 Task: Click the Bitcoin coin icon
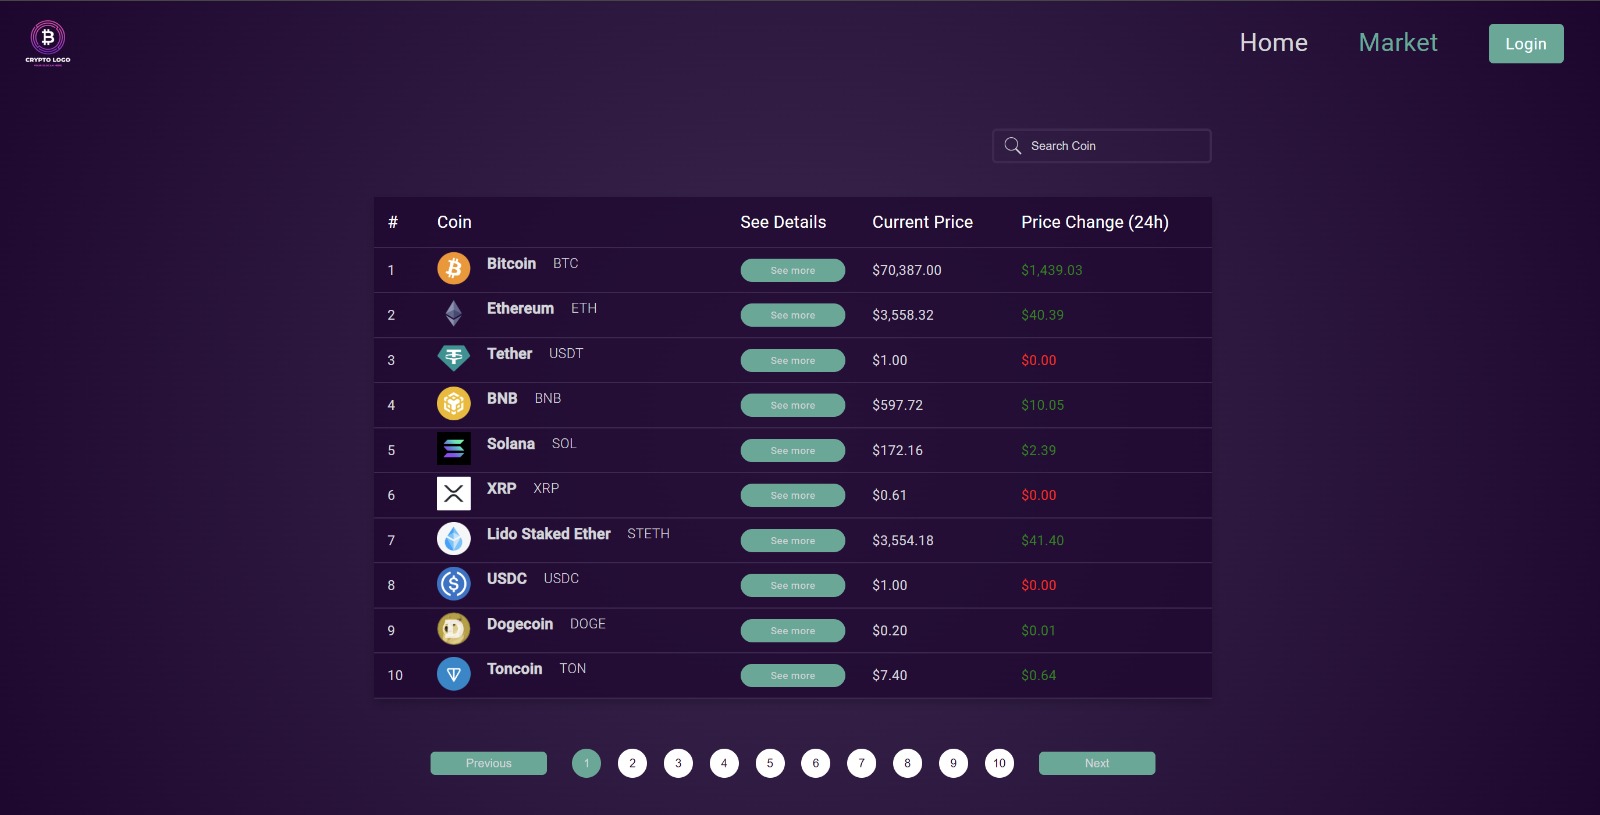[x=454, y=268]
